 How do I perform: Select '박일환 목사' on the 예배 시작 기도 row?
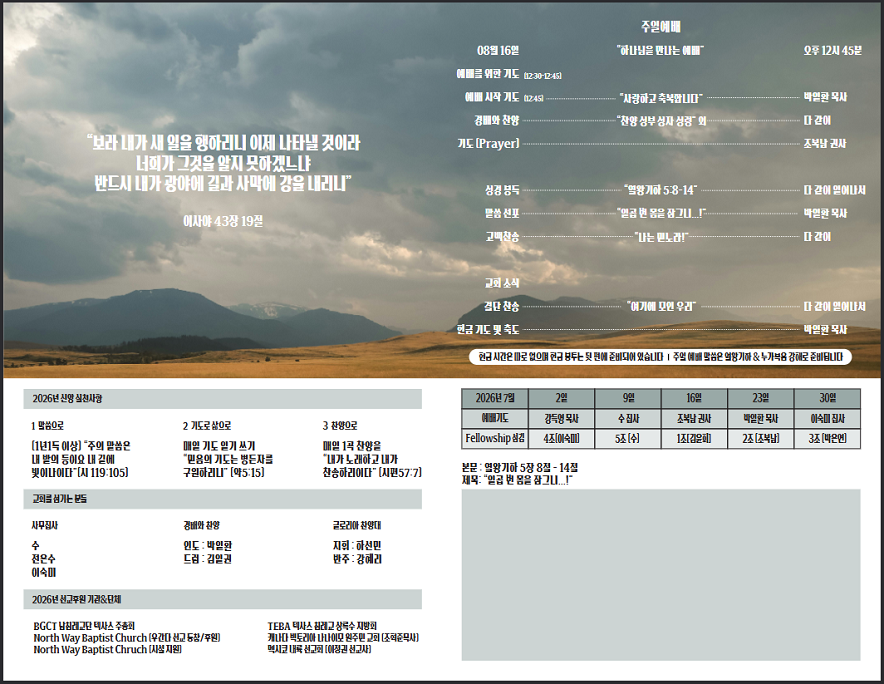click(x=825, y=98)
